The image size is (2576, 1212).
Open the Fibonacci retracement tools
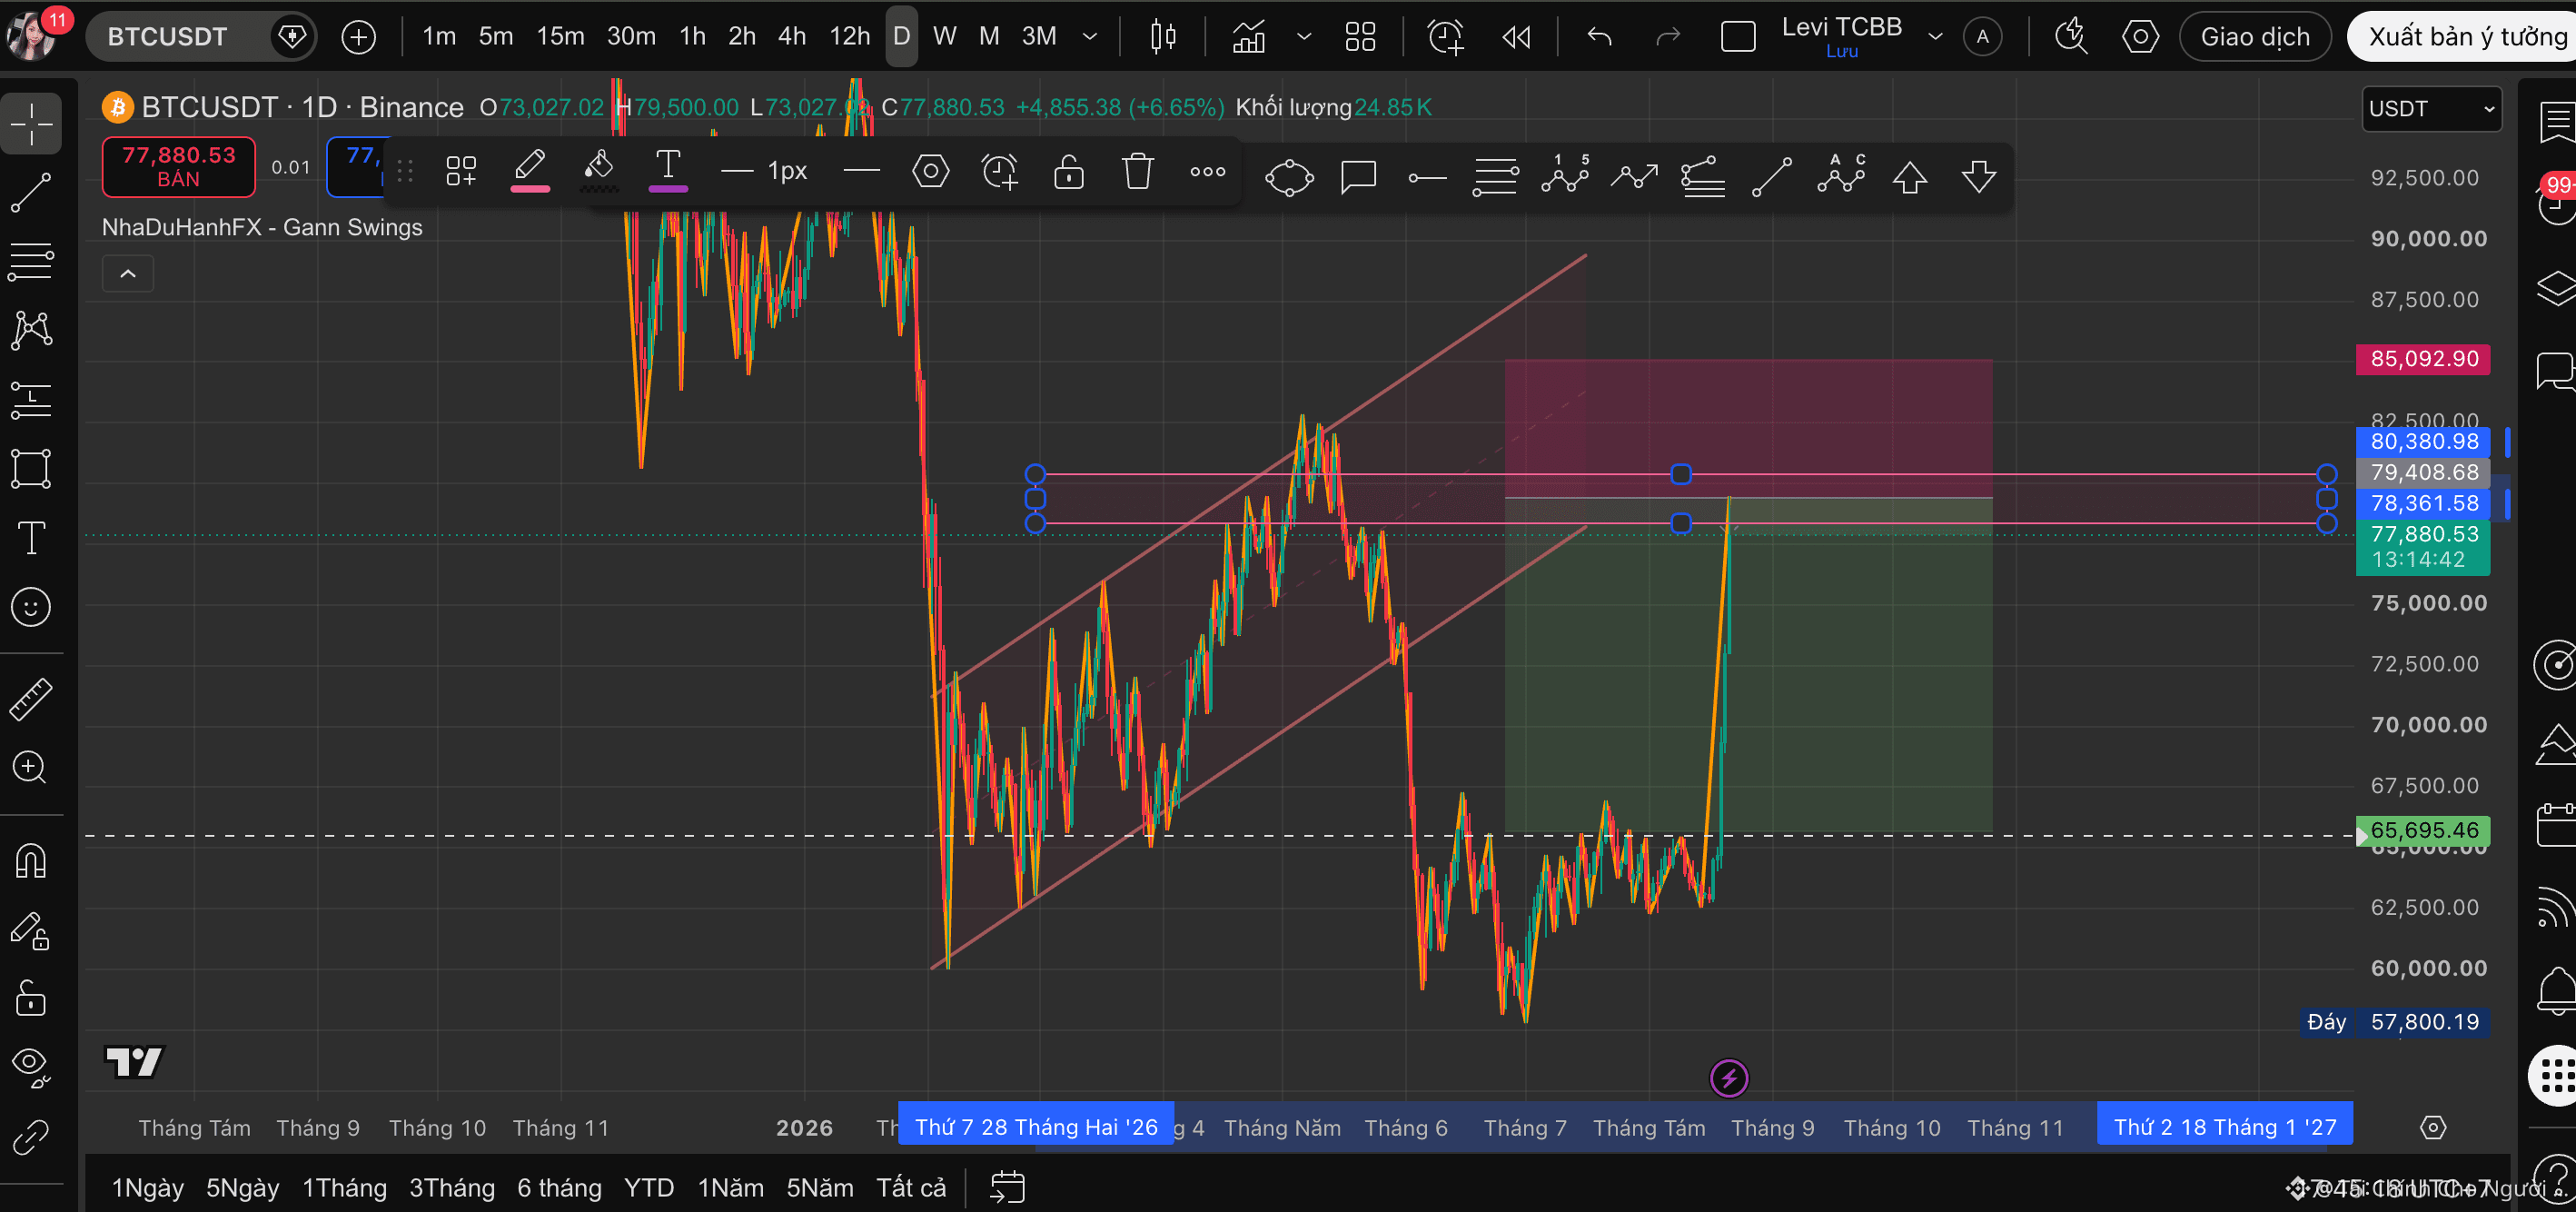31,262
